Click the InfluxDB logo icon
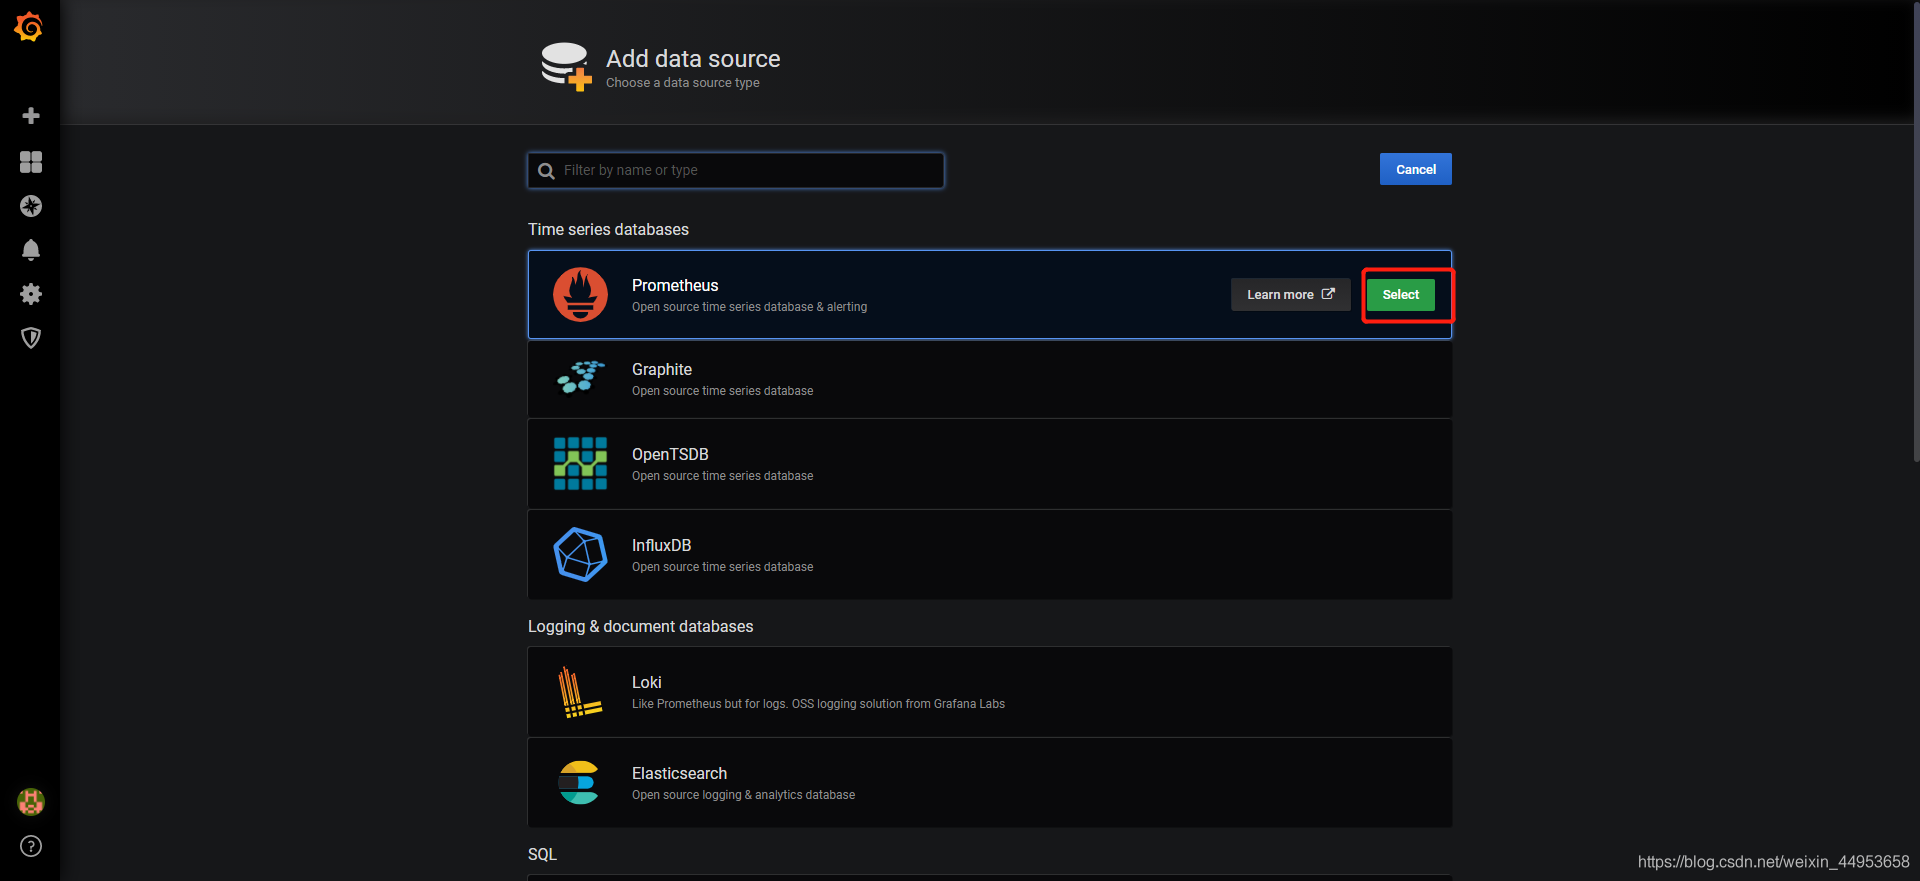The width and height of the screenshot is (1920, 881). 581,555
